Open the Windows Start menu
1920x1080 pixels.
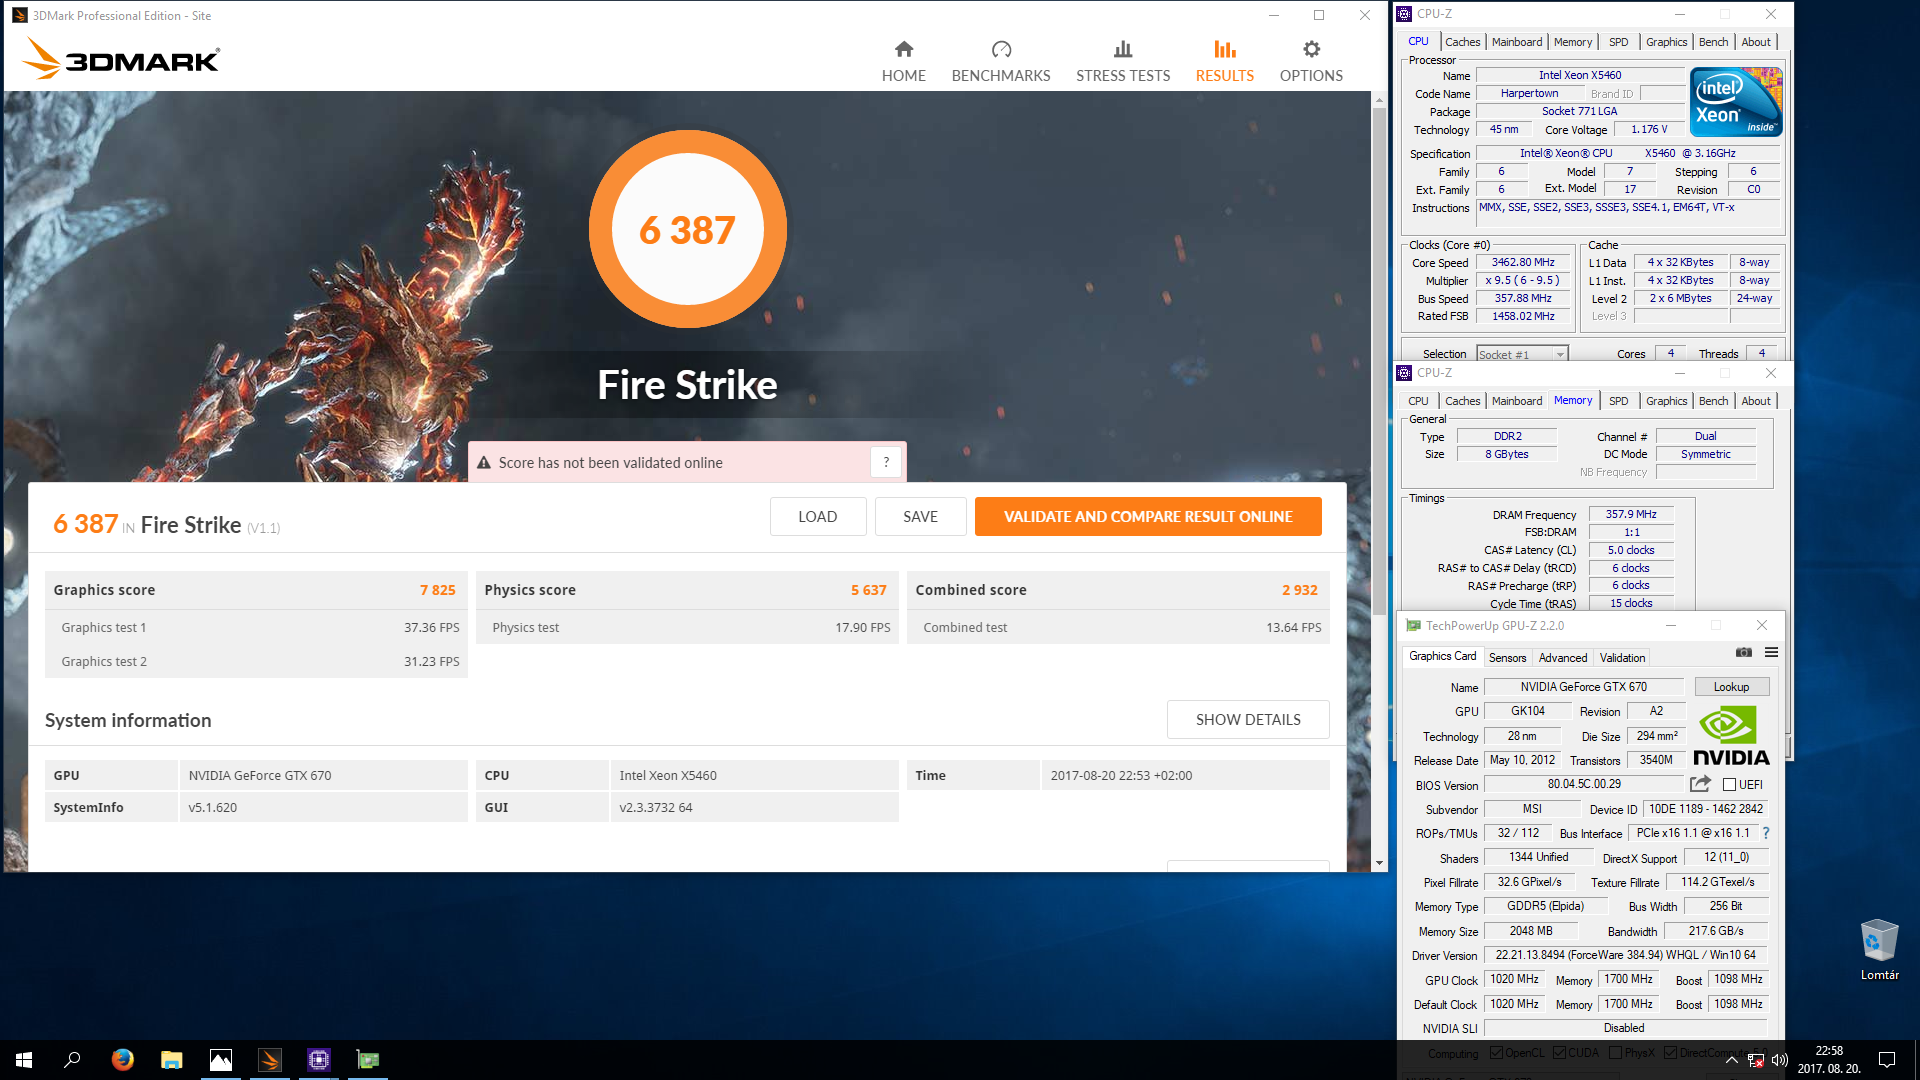point(24,1060)
